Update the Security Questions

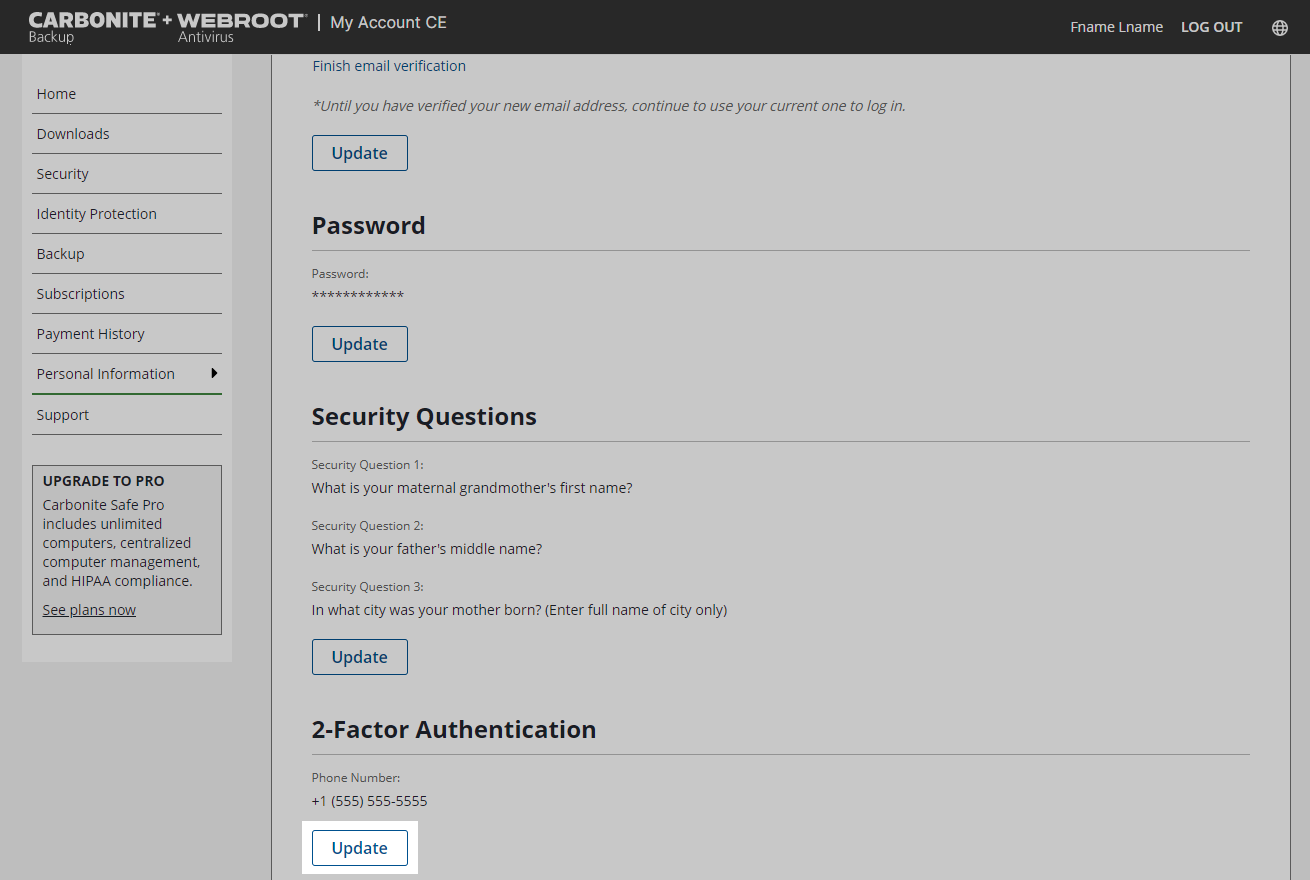[x=360, y=657]
